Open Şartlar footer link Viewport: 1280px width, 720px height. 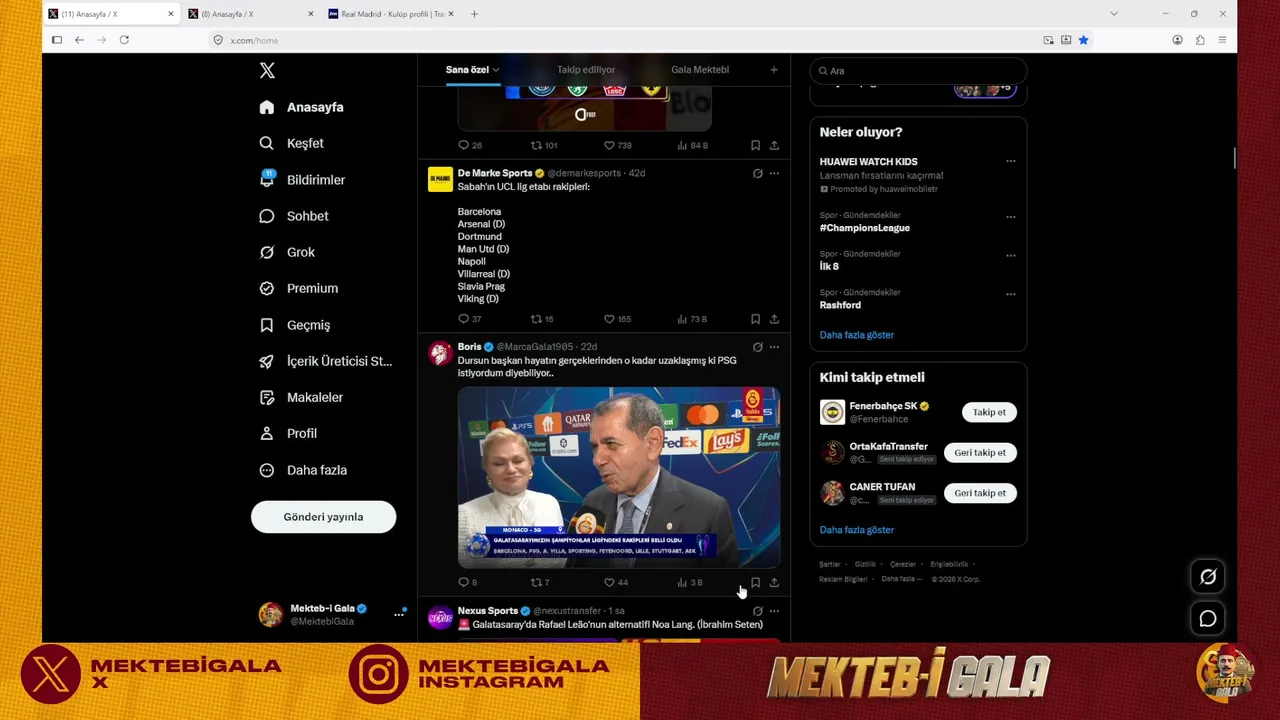pyautogui.click(x=830, y=565)
